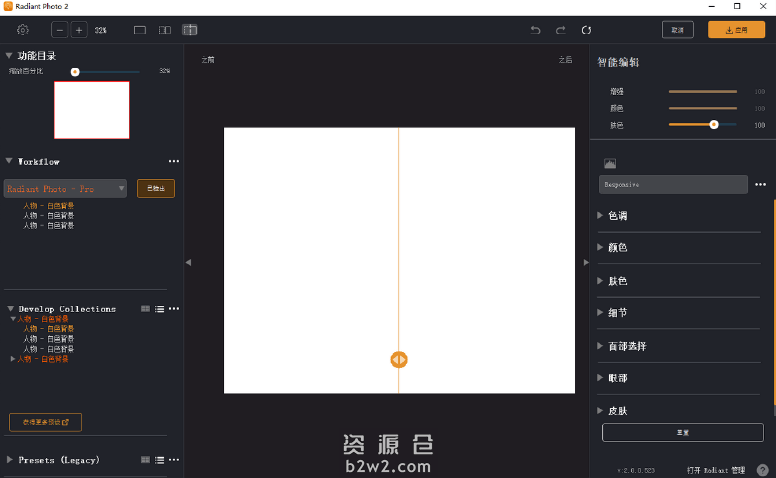Switch to single image view mode
The image size is (776, 478).
click(140, 30)
